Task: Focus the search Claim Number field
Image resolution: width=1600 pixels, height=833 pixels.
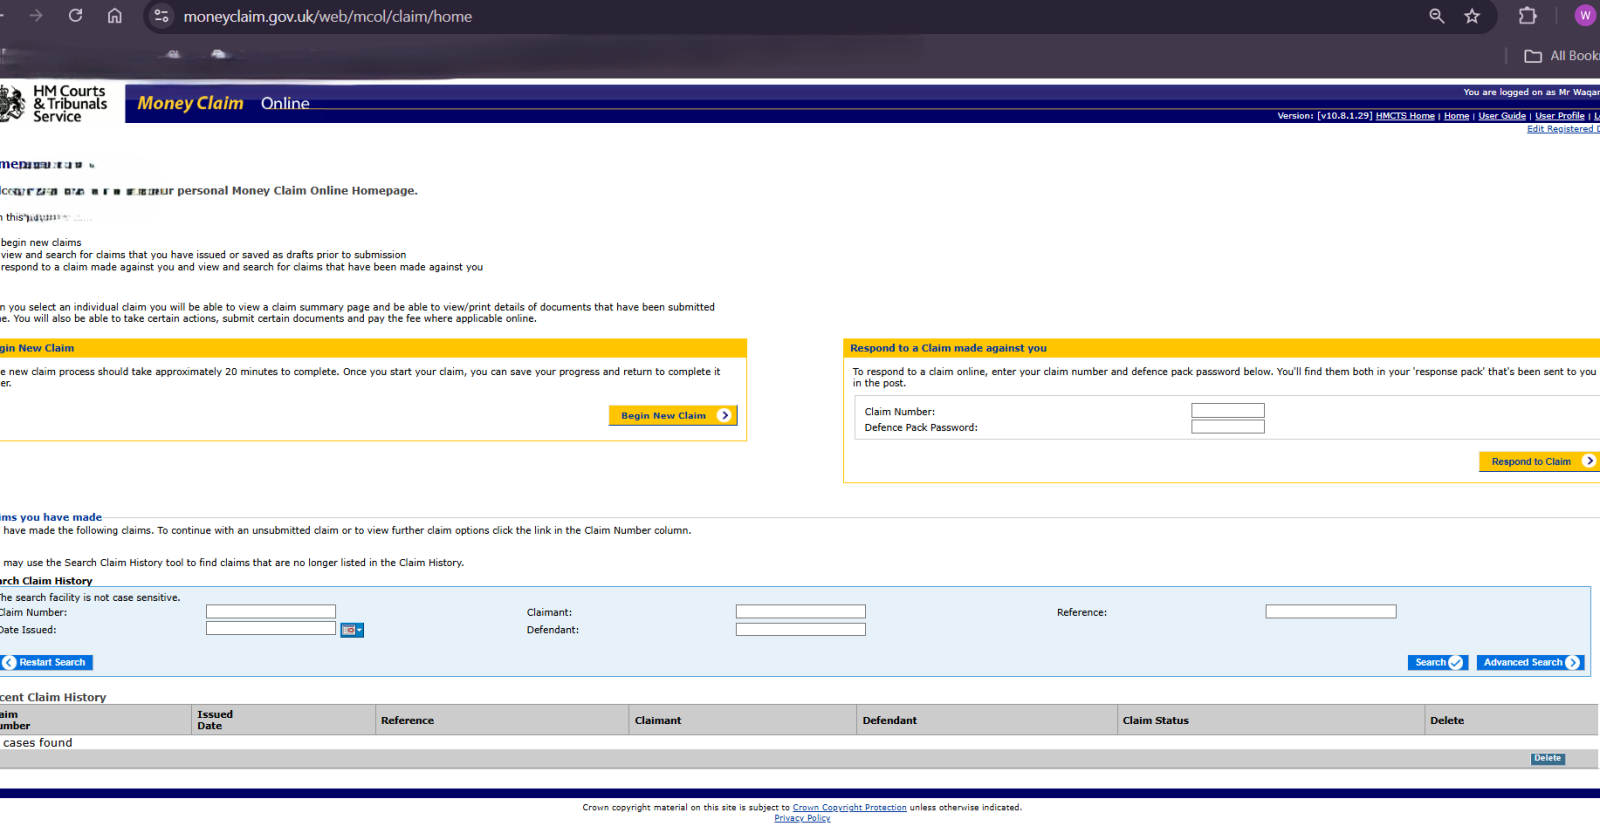Action: [x=271, y=611]
